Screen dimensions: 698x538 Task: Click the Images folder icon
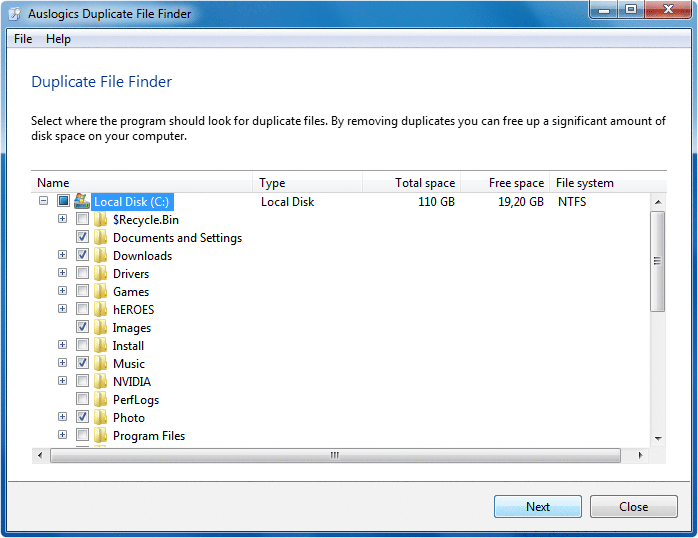coord(101,328)
